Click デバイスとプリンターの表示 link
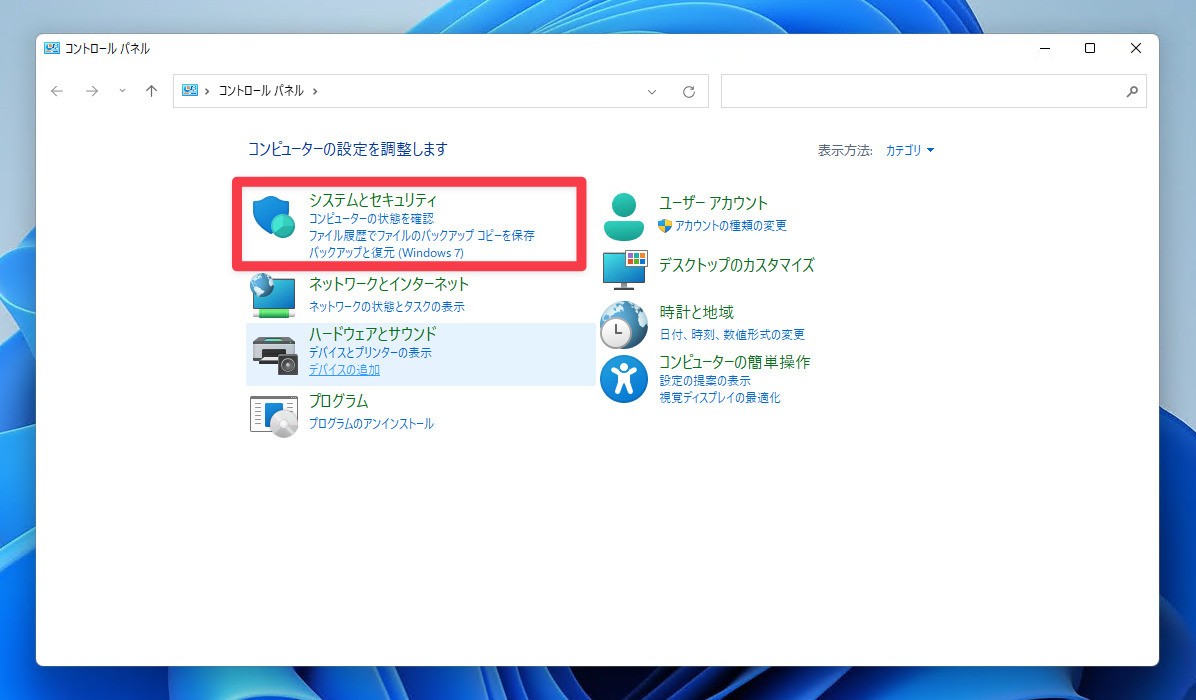Screen dimensions: 1196x700 click(x=370, y=352)
